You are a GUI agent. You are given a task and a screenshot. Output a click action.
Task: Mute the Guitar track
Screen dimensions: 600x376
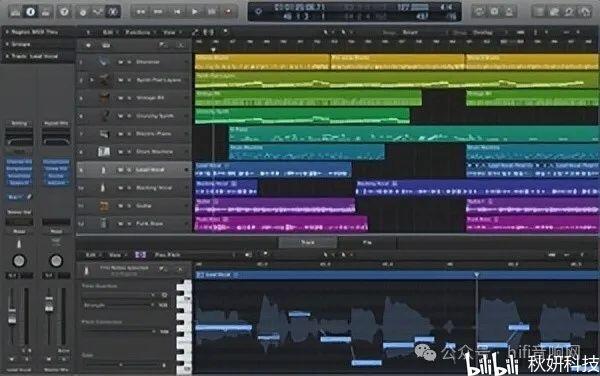click(x=121, y=206)
